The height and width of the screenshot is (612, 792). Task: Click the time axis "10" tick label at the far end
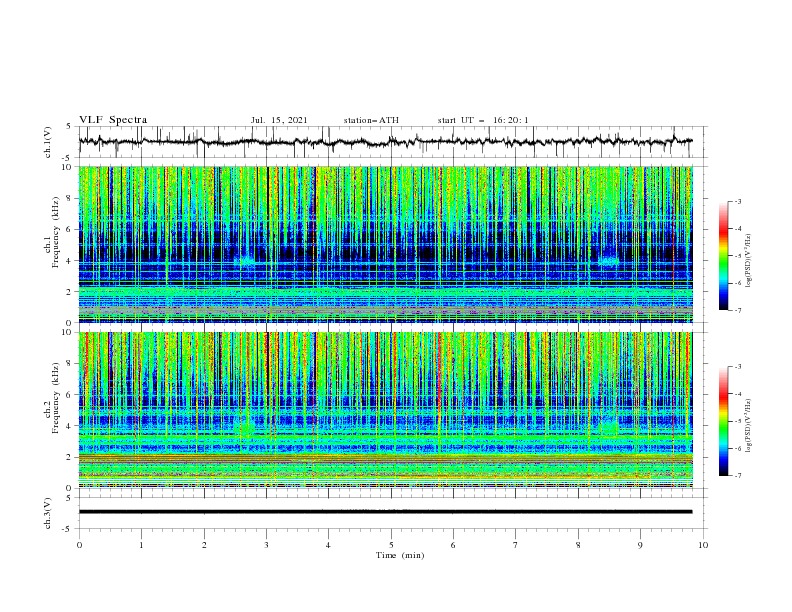(x=703, y=545)
